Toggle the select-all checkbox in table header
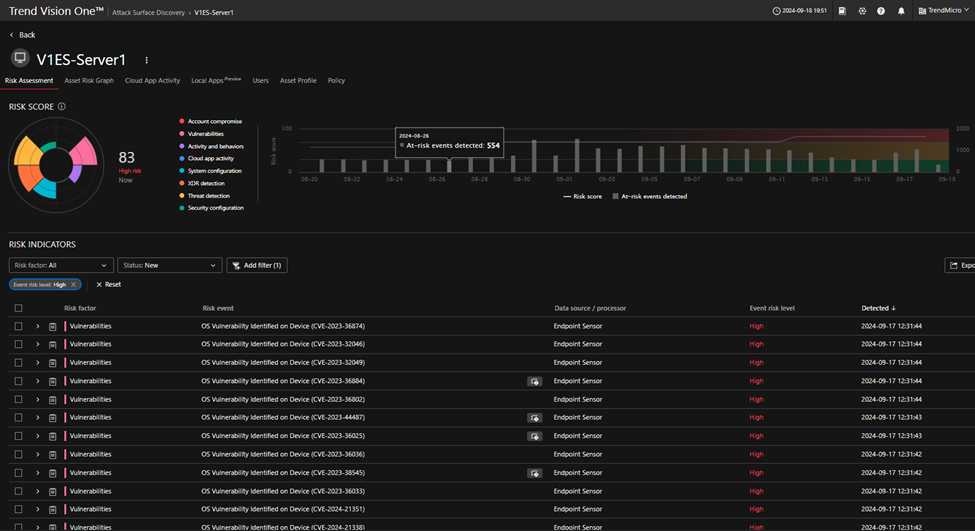Image resolution: width=975 pixels, height=531 pixels. tap(19, 308)
